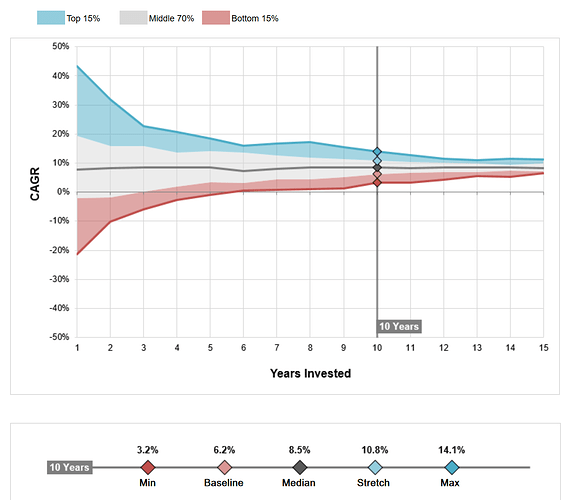Click the 3.2% Min value label
Viewport: 571px width, 500px height.
pyautogui.click(x=147, y=450)
